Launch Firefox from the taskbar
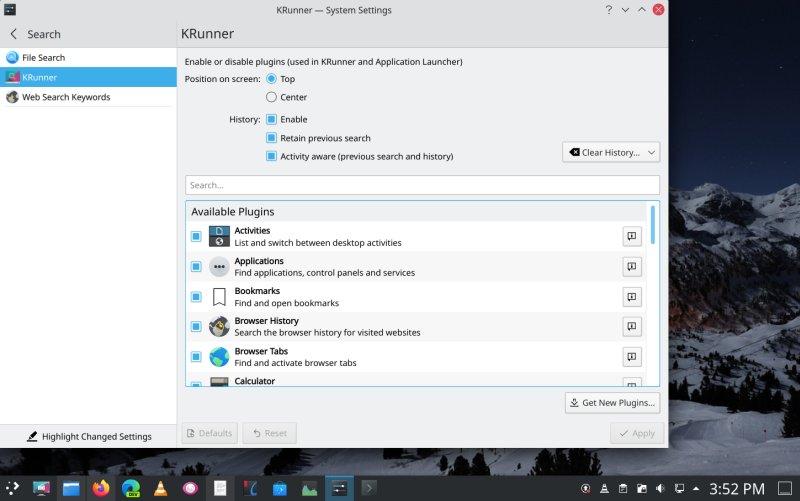Viewport: 800px width, 501px height. (x=100, y=489)
